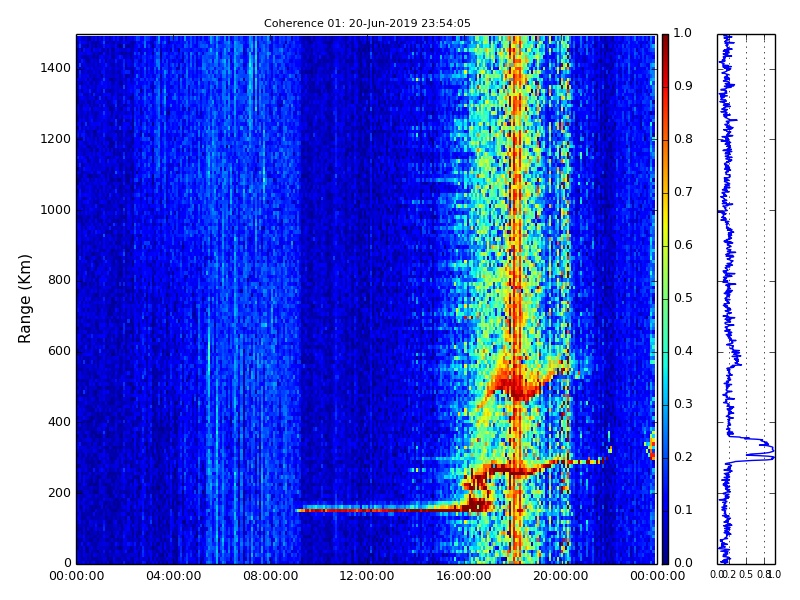Click the plot title 'Coherence 01: 20-Jun-2019 23:54:05'

coord(367,23)
